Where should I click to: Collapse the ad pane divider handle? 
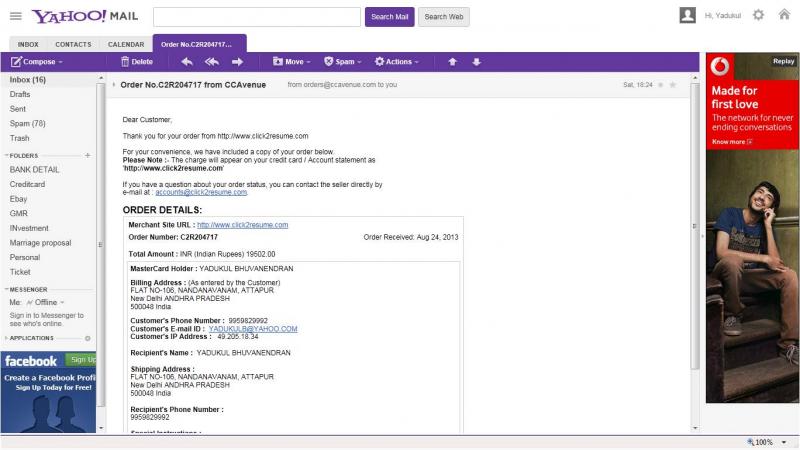point(703,236)
